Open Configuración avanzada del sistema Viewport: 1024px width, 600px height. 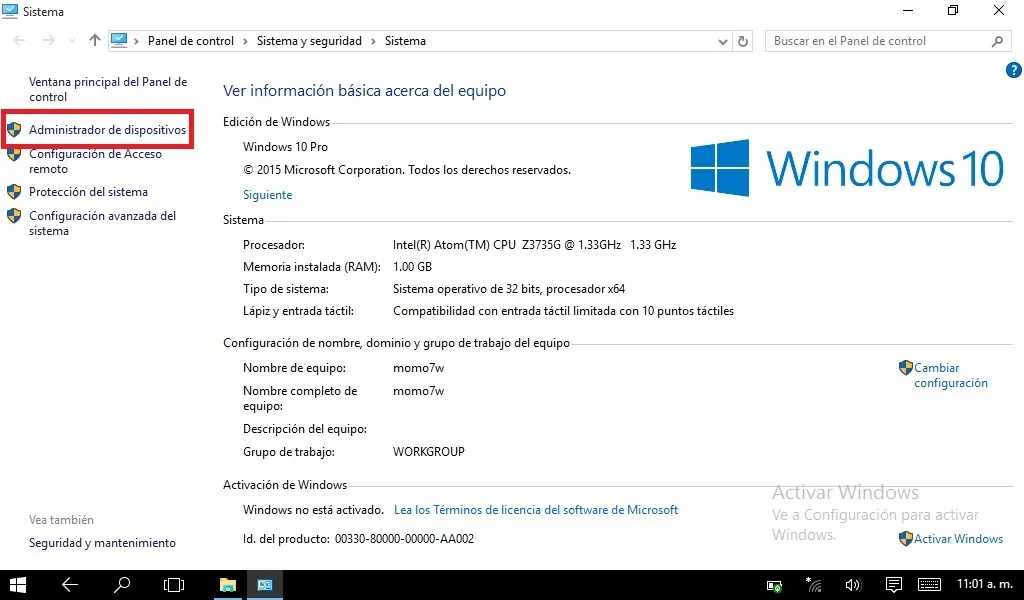click(103, 223)
